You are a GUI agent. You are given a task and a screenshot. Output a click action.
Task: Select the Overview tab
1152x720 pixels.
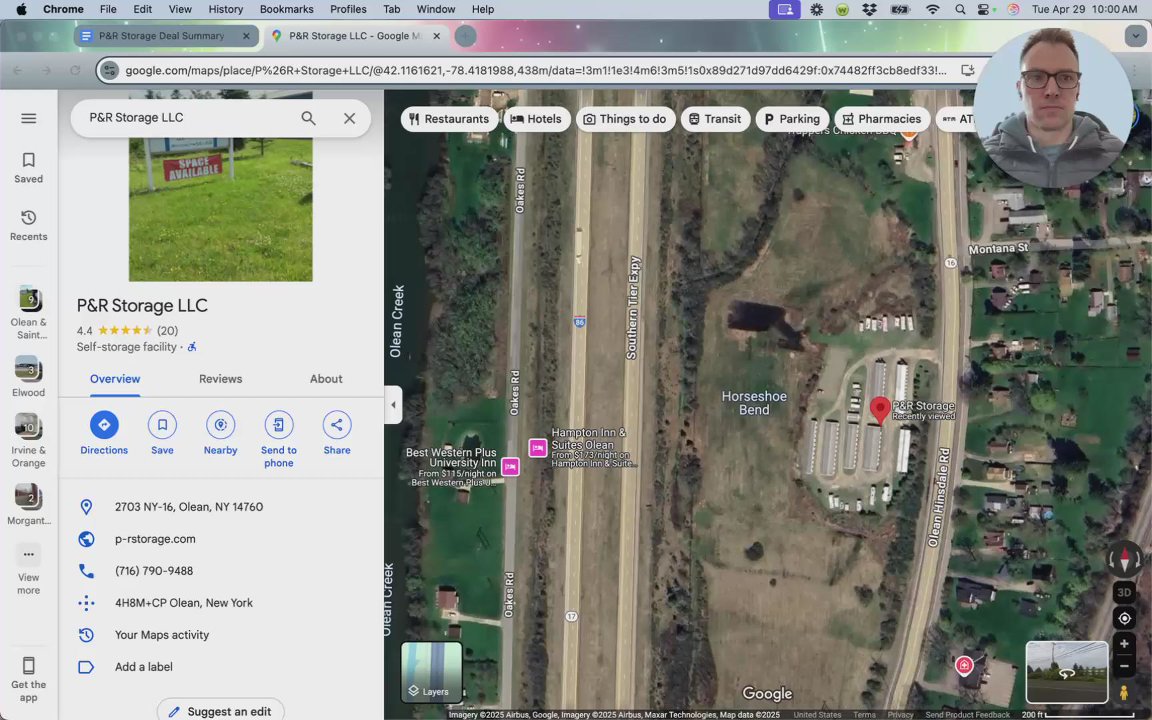[x=115, y=379]
